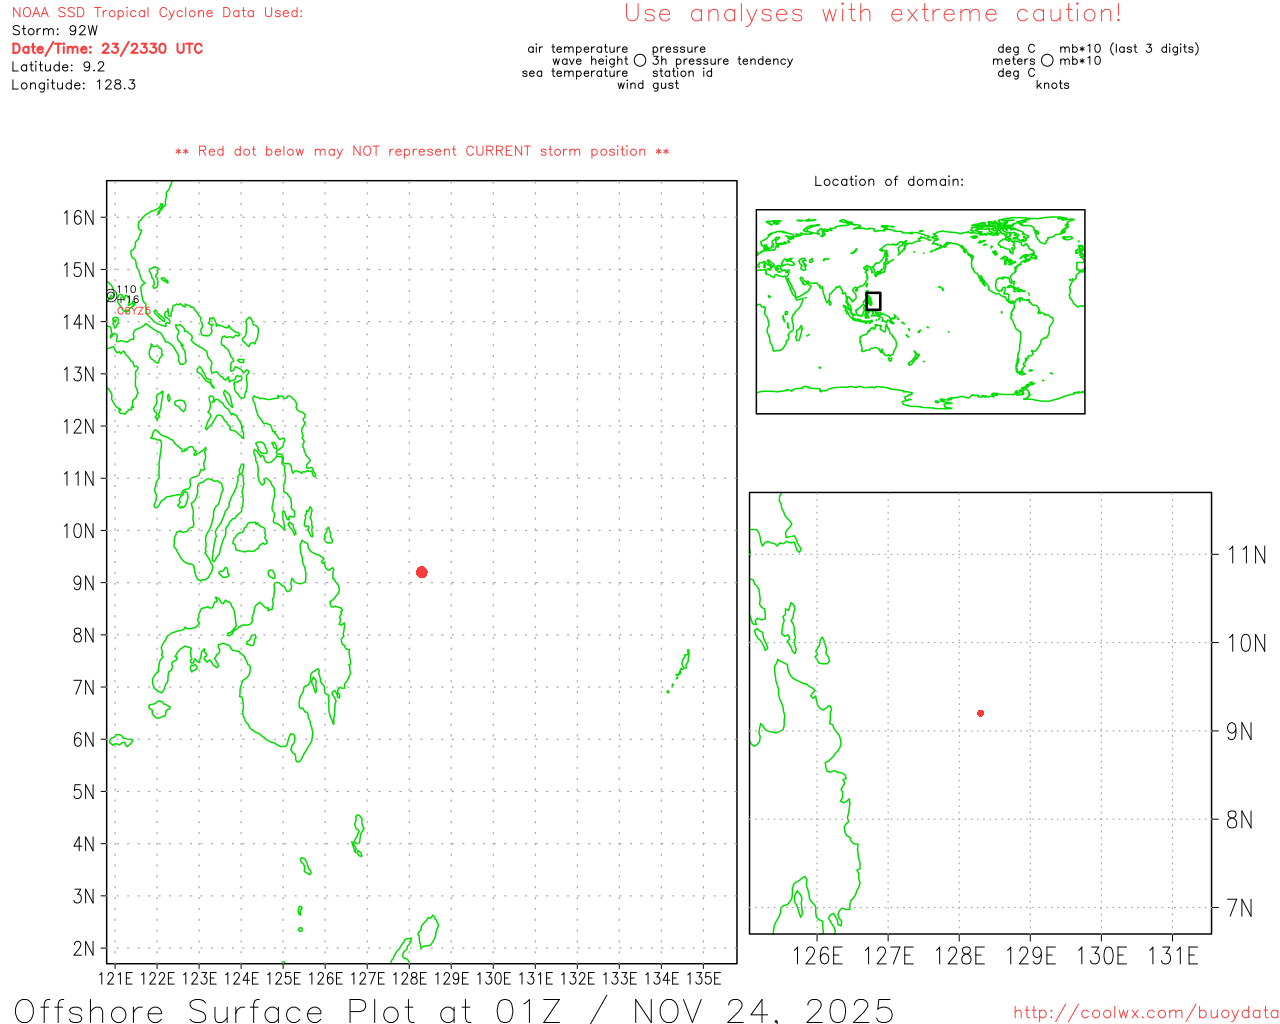Screen dimensions: 1280x1024
Task: Click the units circle in right legend
Action: 1047,61
